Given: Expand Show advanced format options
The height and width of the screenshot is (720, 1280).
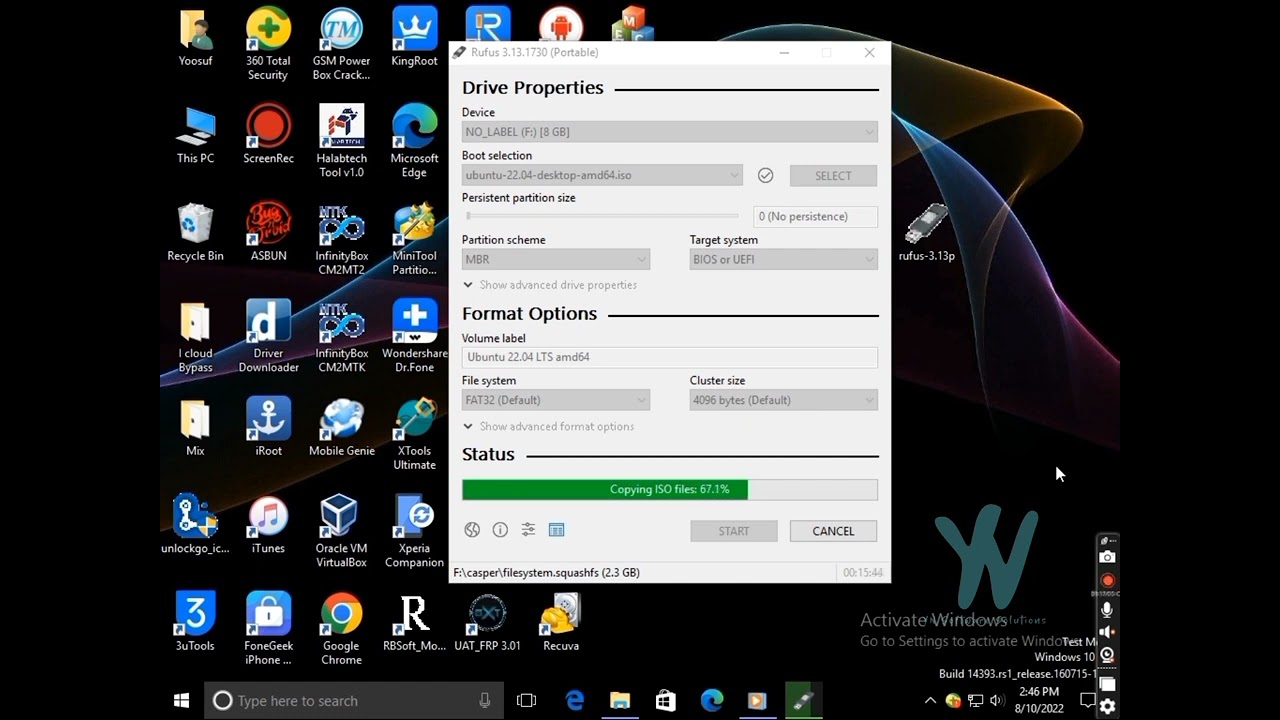Looking at the screenshot, I should pyautogui.click(x=549, y=426).
